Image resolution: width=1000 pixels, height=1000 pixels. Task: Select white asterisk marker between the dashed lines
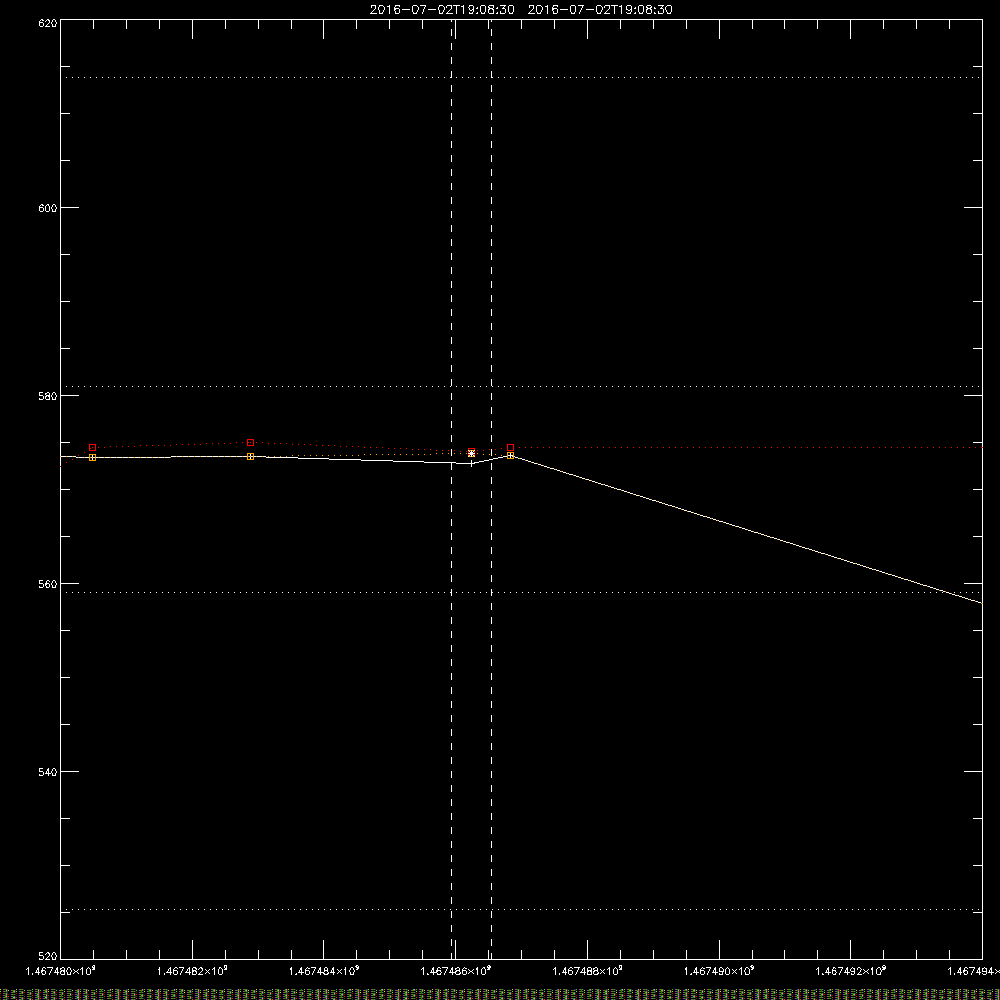coord(471,453)
